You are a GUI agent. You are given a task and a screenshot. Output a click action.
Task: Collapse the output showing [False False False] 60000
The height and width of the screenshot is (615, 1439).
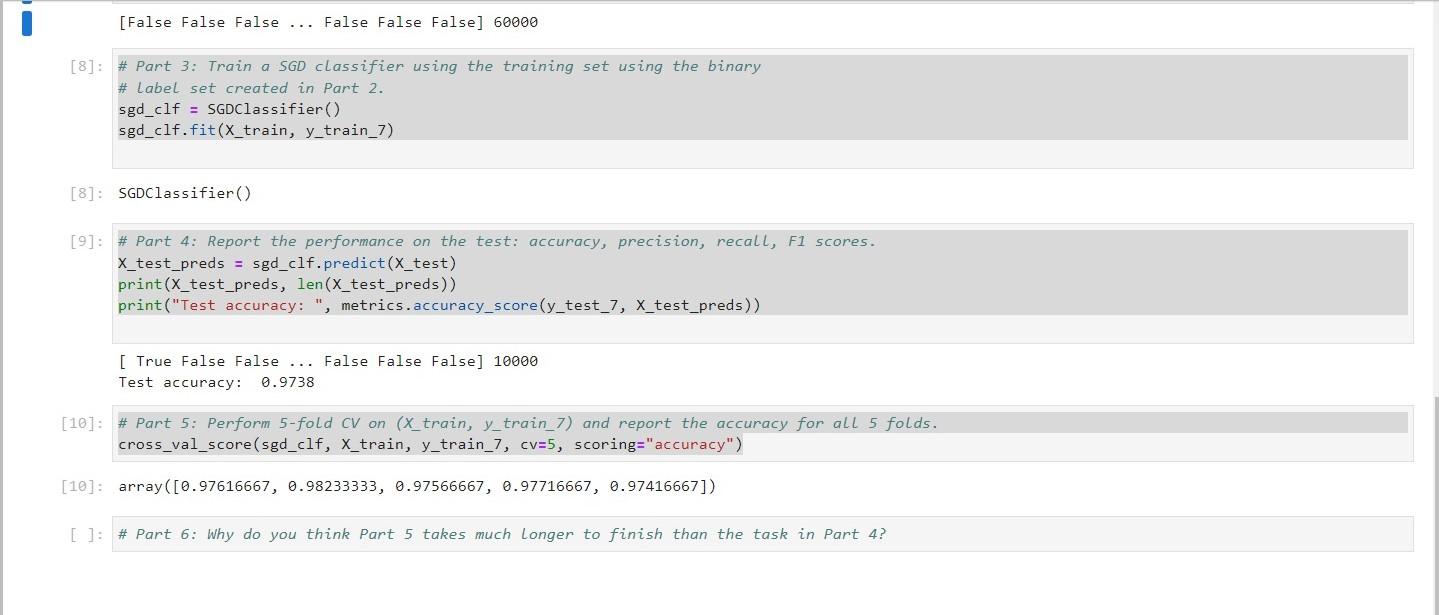click(x=27, y=21)
